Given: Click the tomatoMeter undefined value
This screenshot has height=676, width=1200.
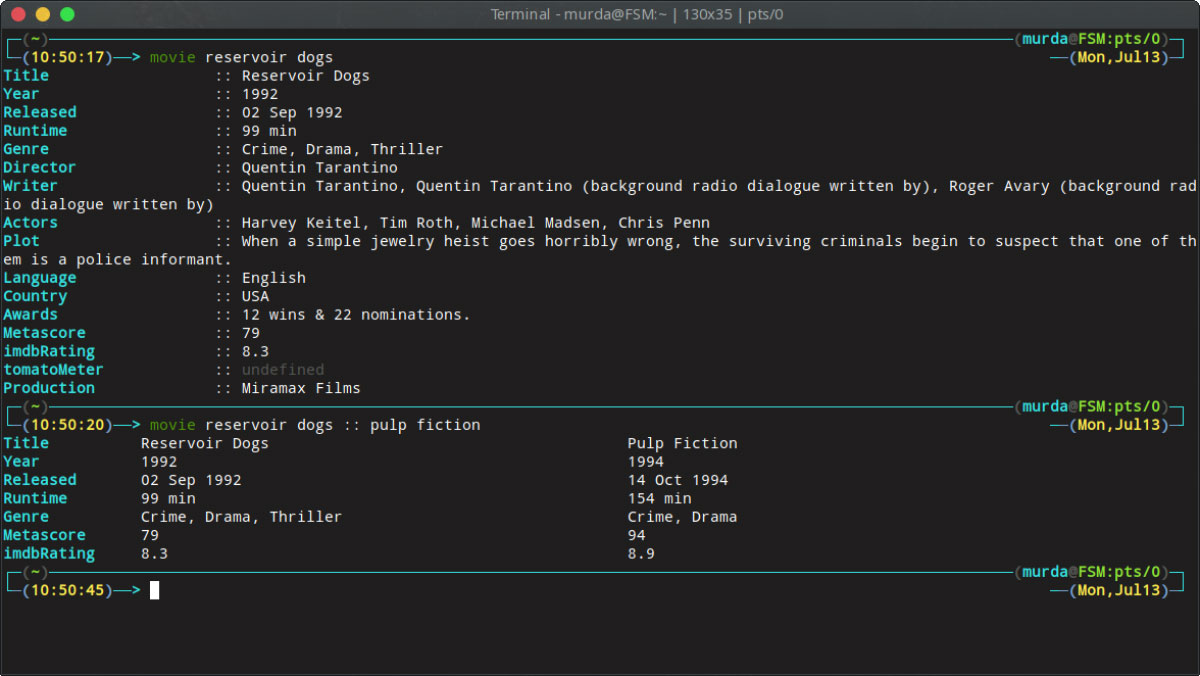Looking at the screenshot, I should 283,369.
